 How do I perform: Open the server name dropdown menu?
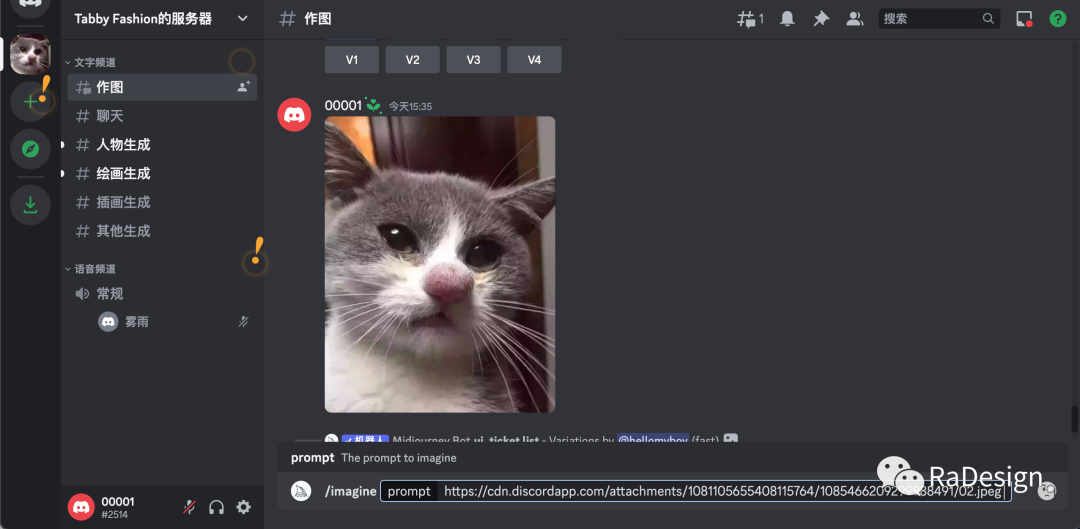click(242, 19)
